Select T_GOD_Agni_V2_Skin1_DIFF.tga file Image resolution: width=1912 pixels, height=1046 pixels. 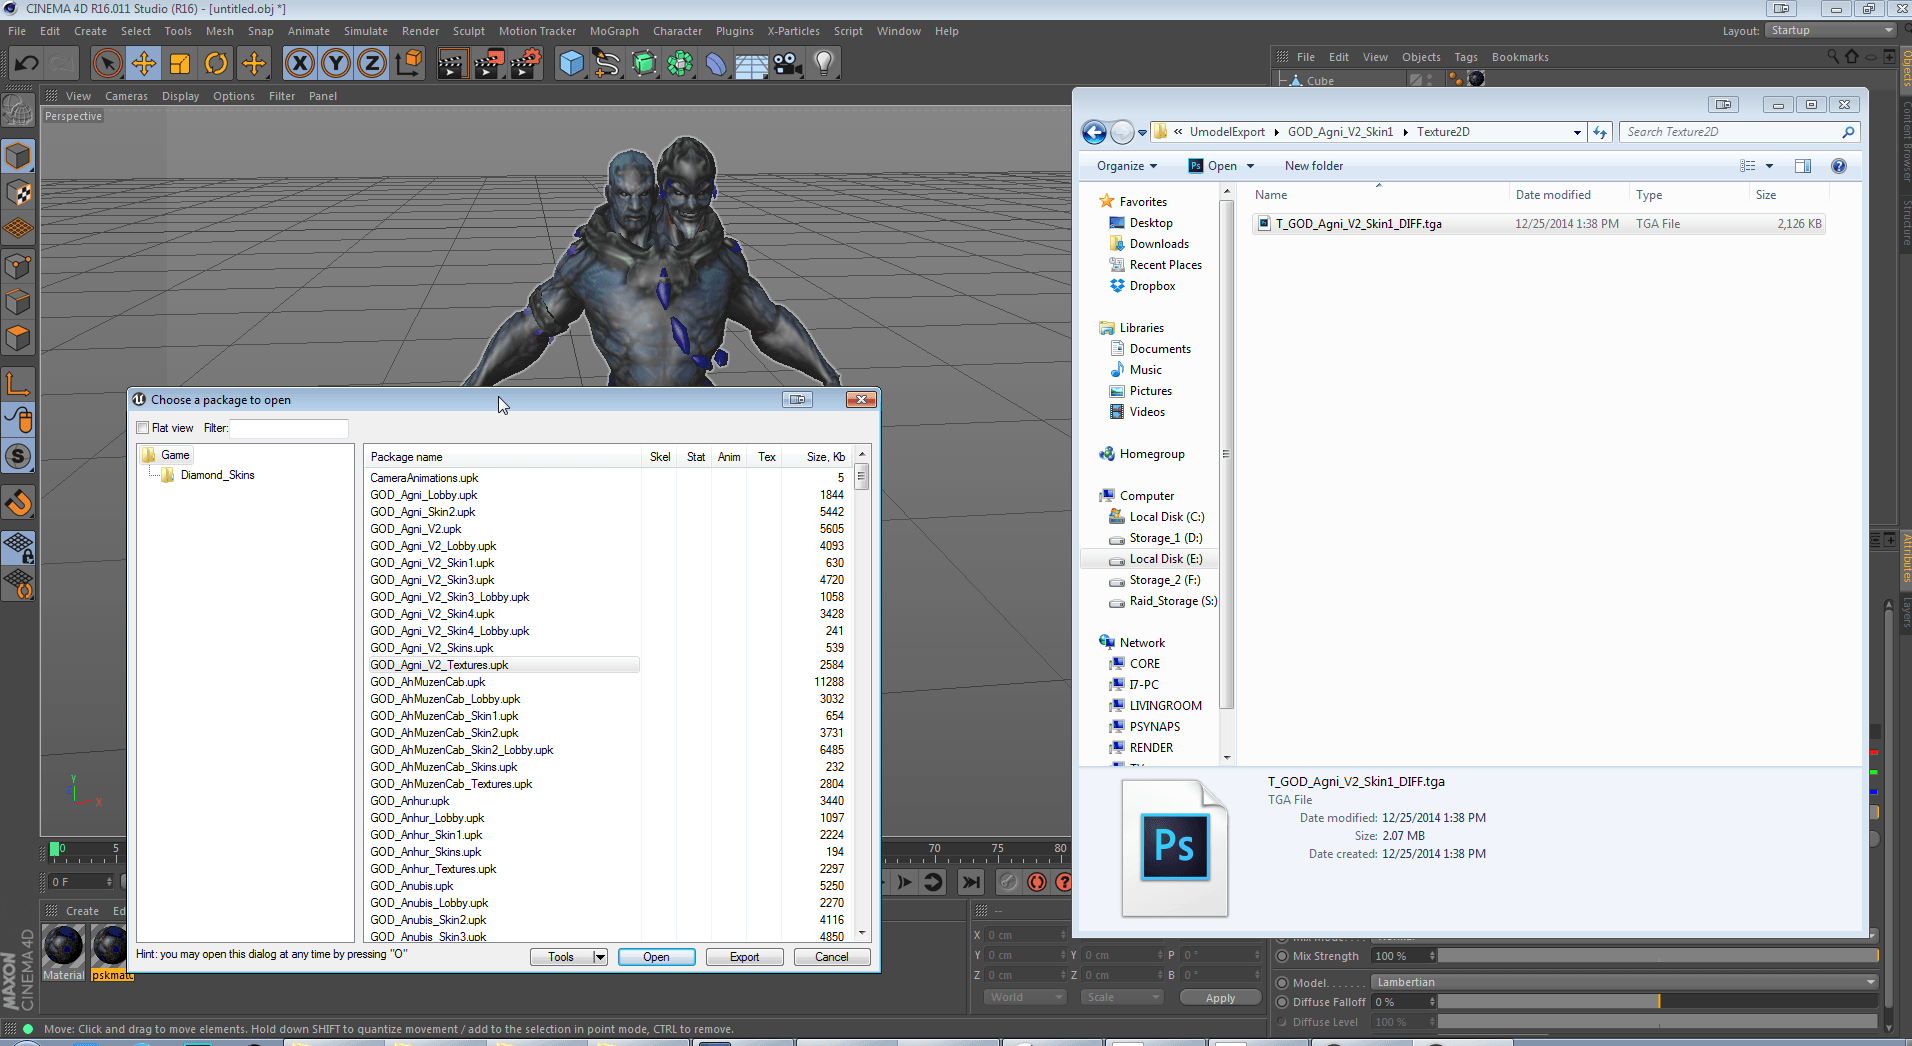point(1538,224)
